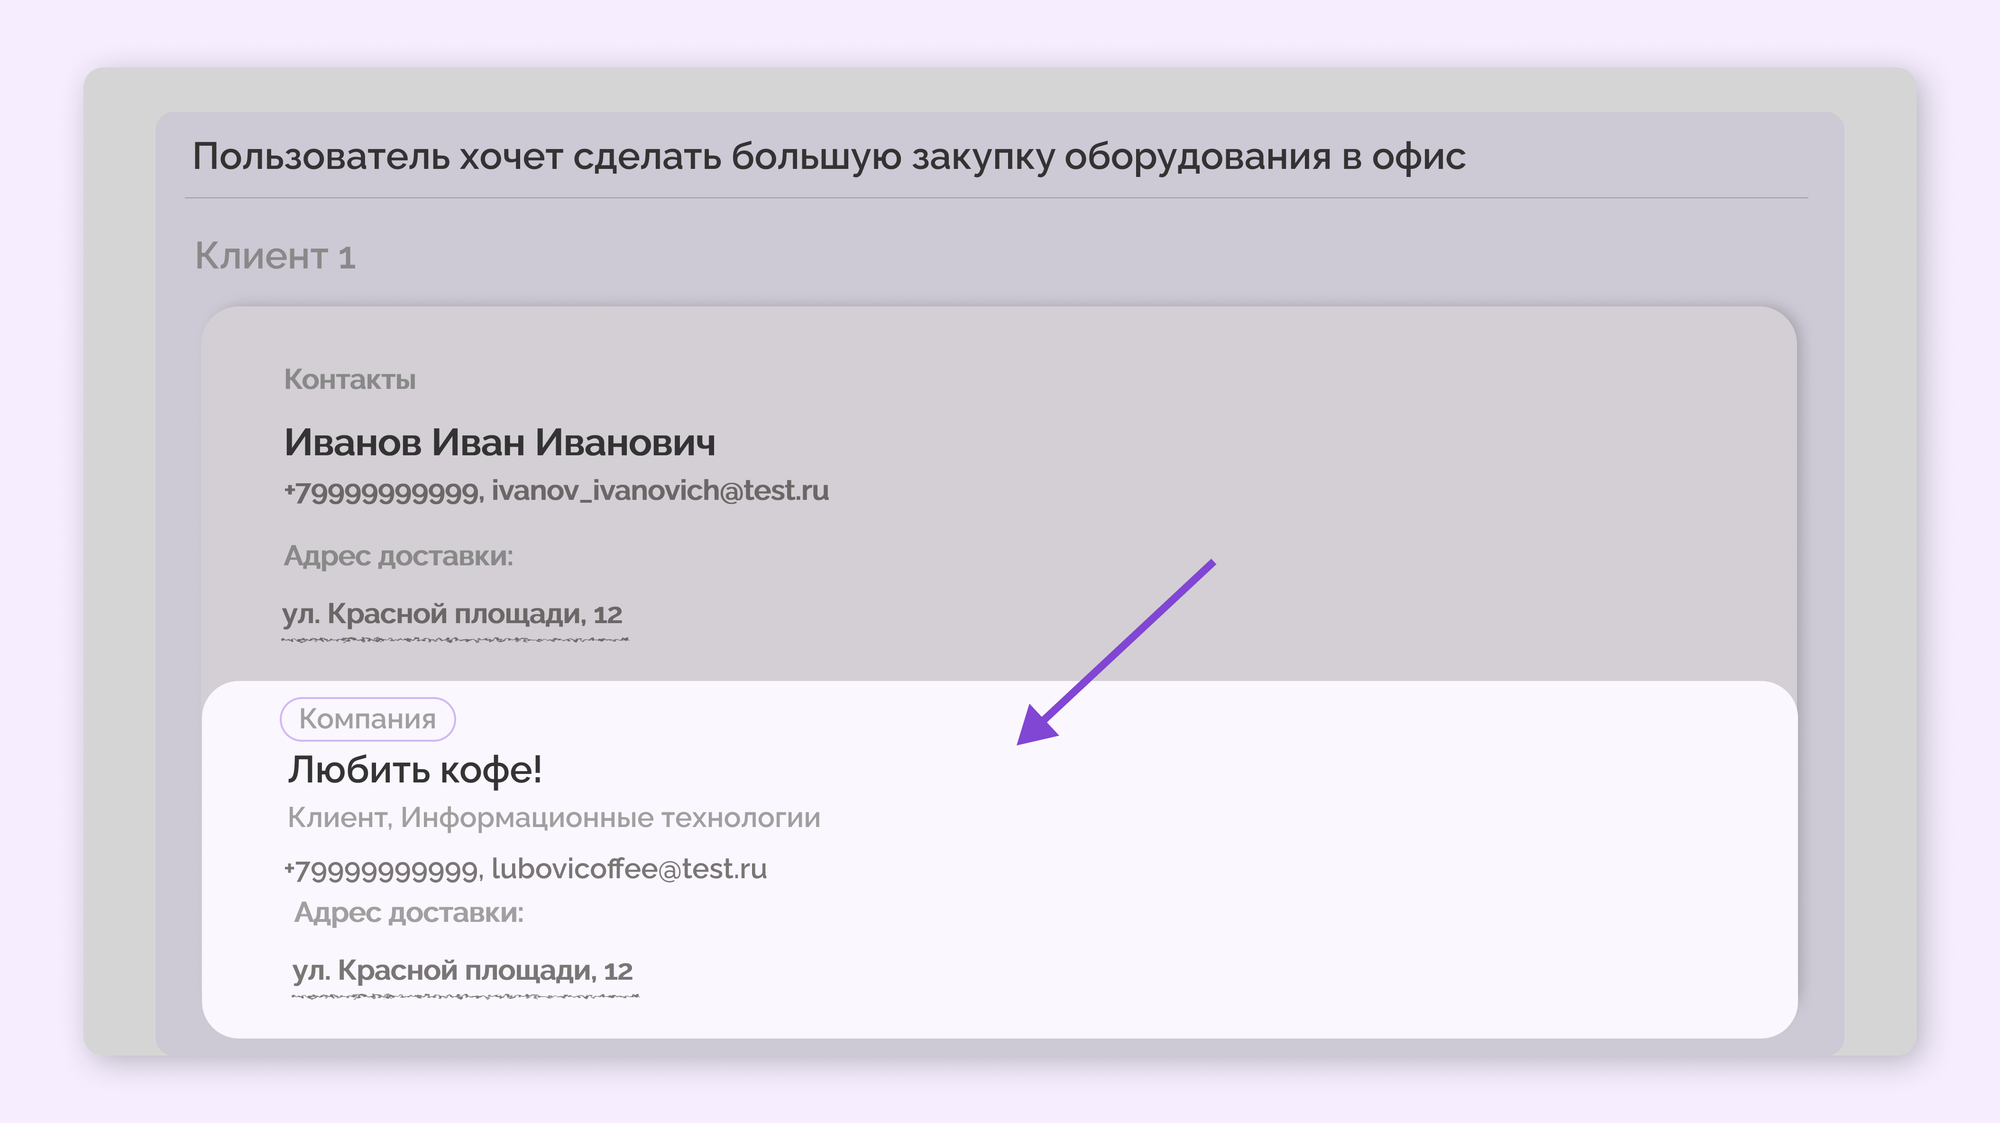Click the contact name Иванов Иван Иванович
Viewport: 2000px width, 1123px height.
pos(501,443)
